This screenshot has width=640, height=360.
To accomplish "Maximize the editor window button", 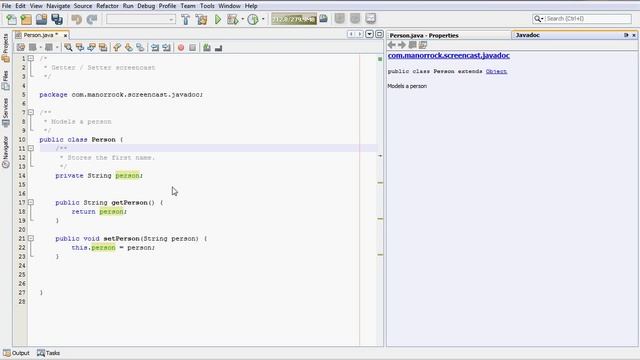I will click(379, 34).
